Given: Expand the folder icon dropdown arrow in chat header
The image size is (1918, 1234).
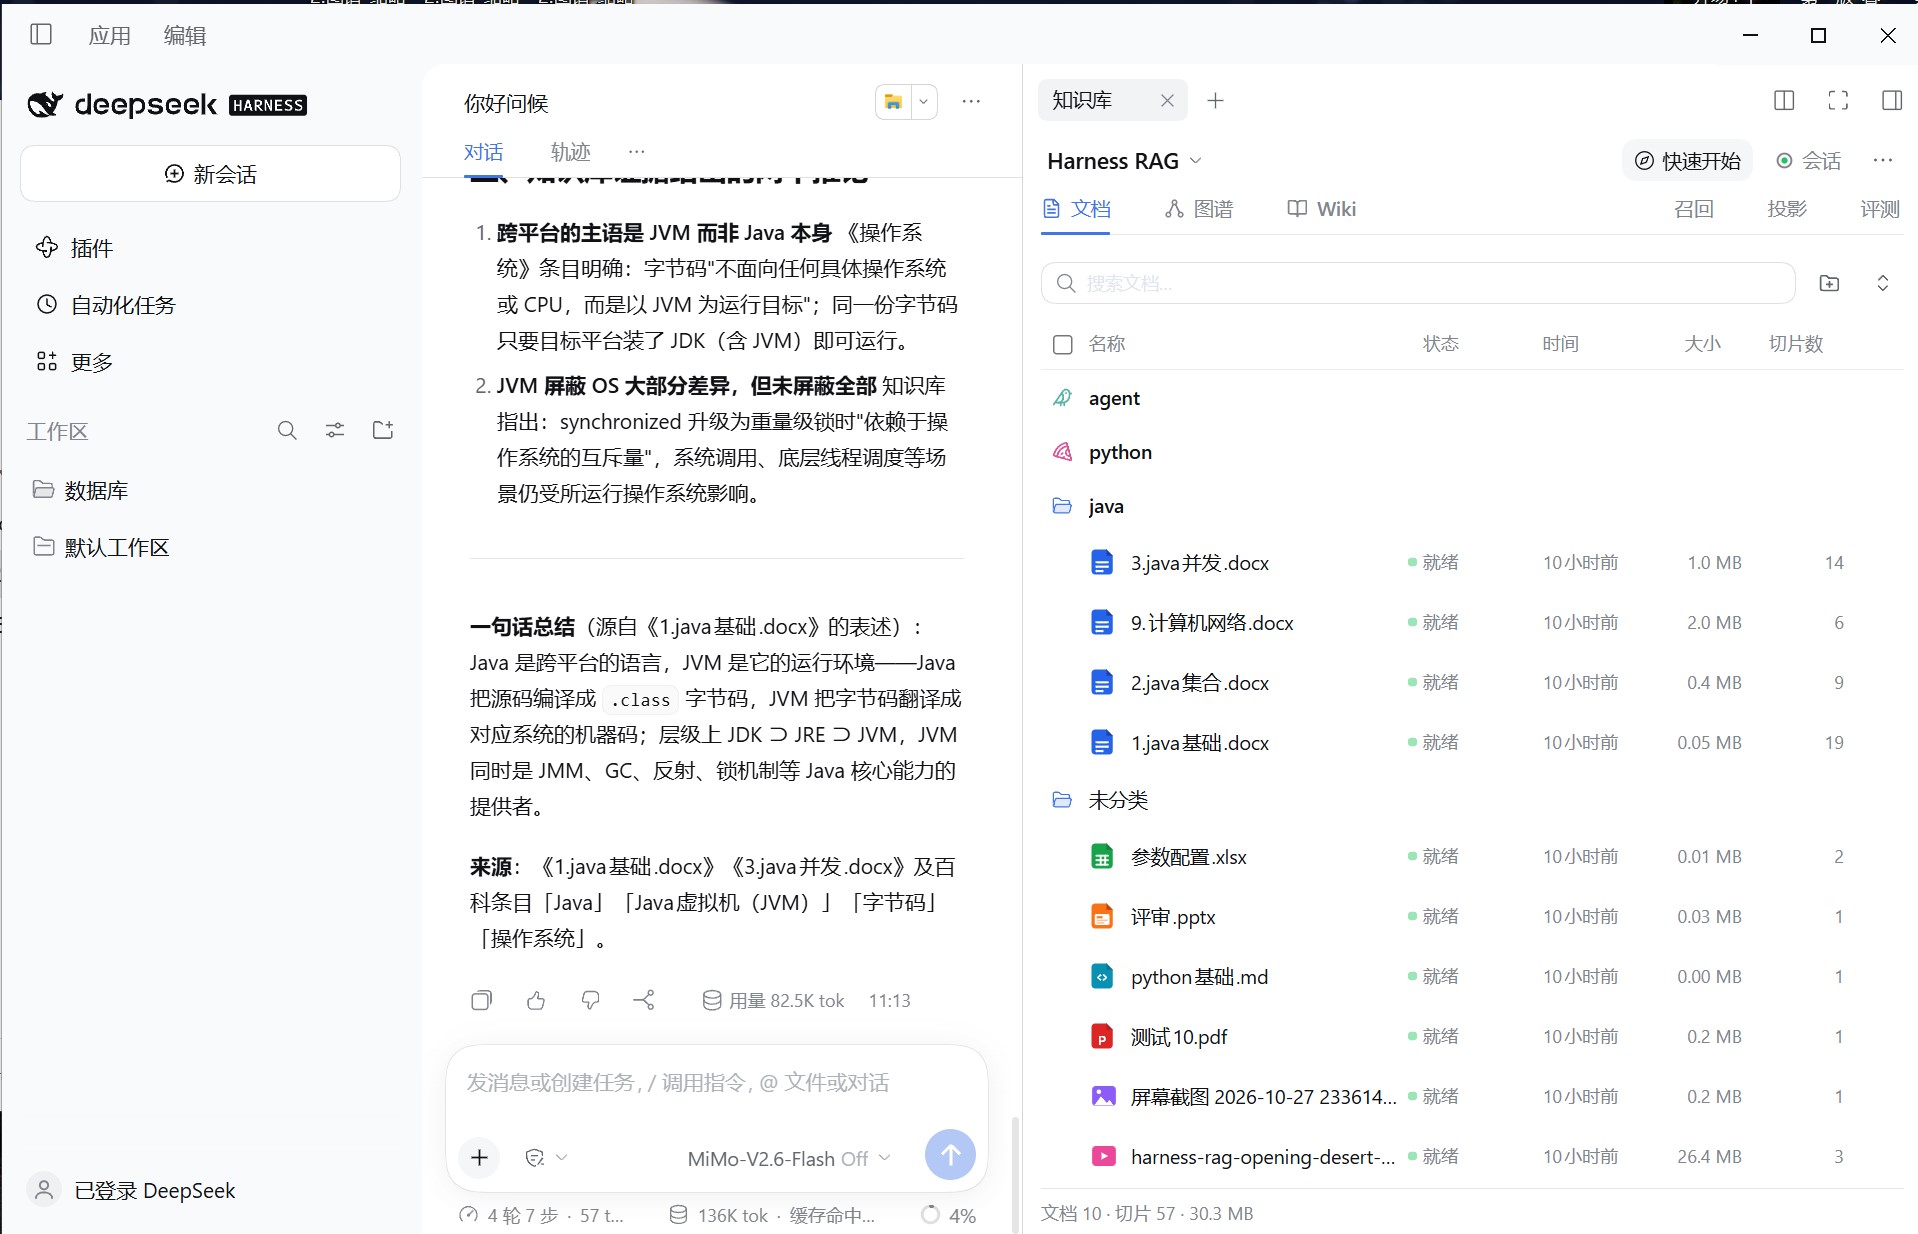Looking at the screenshot, I should [x=924, y=102].
